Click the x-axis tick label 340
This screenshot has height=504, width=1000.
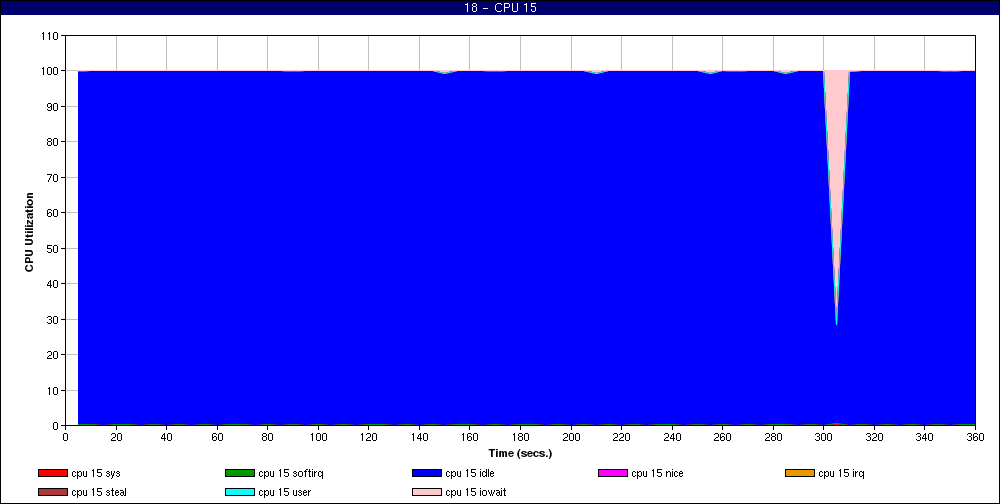click(925, 437)
